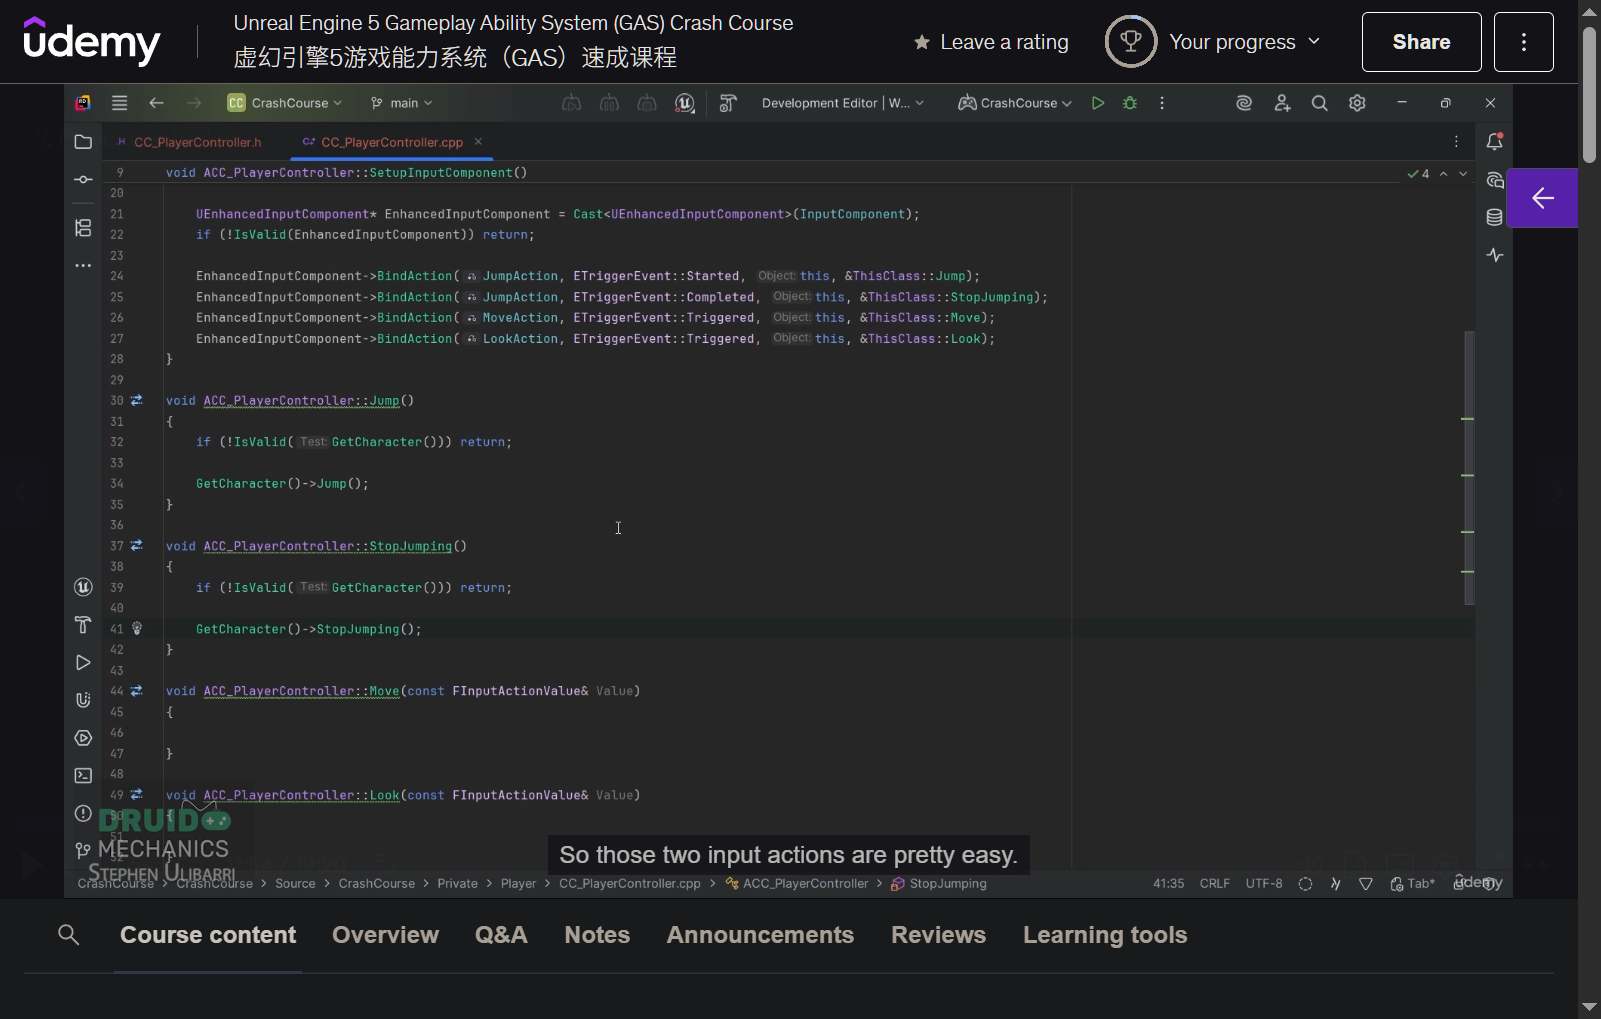
Task: Open the Database tool window in right sidebar
Action: click(x=1495, y=217)
